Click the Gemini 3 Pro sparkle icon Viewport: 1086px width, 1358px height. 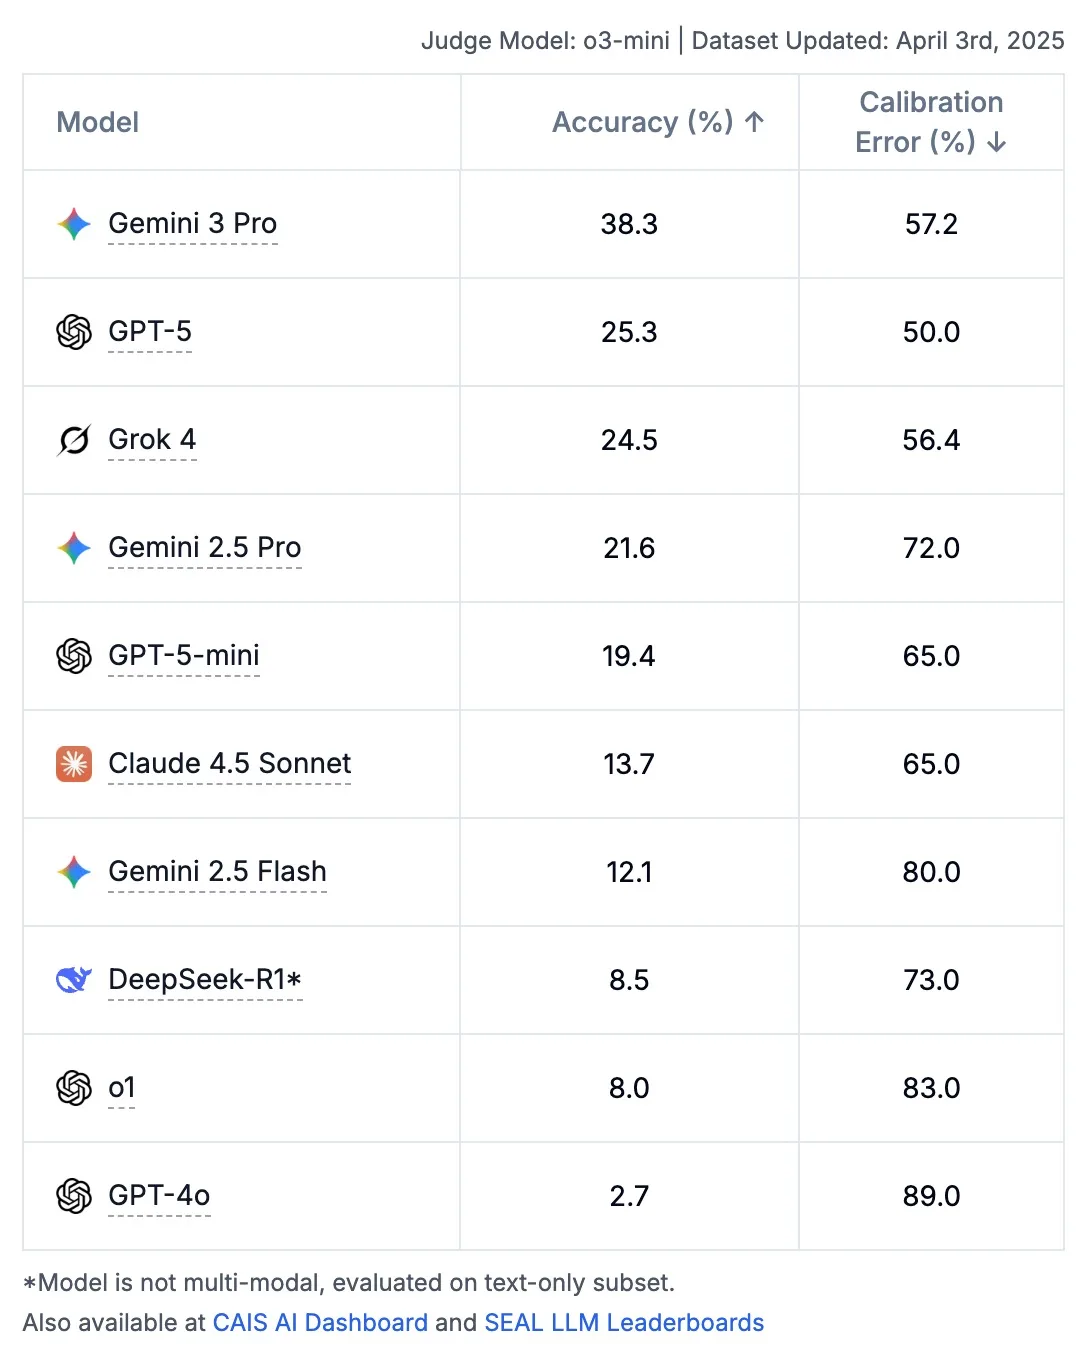pos(74,224)
